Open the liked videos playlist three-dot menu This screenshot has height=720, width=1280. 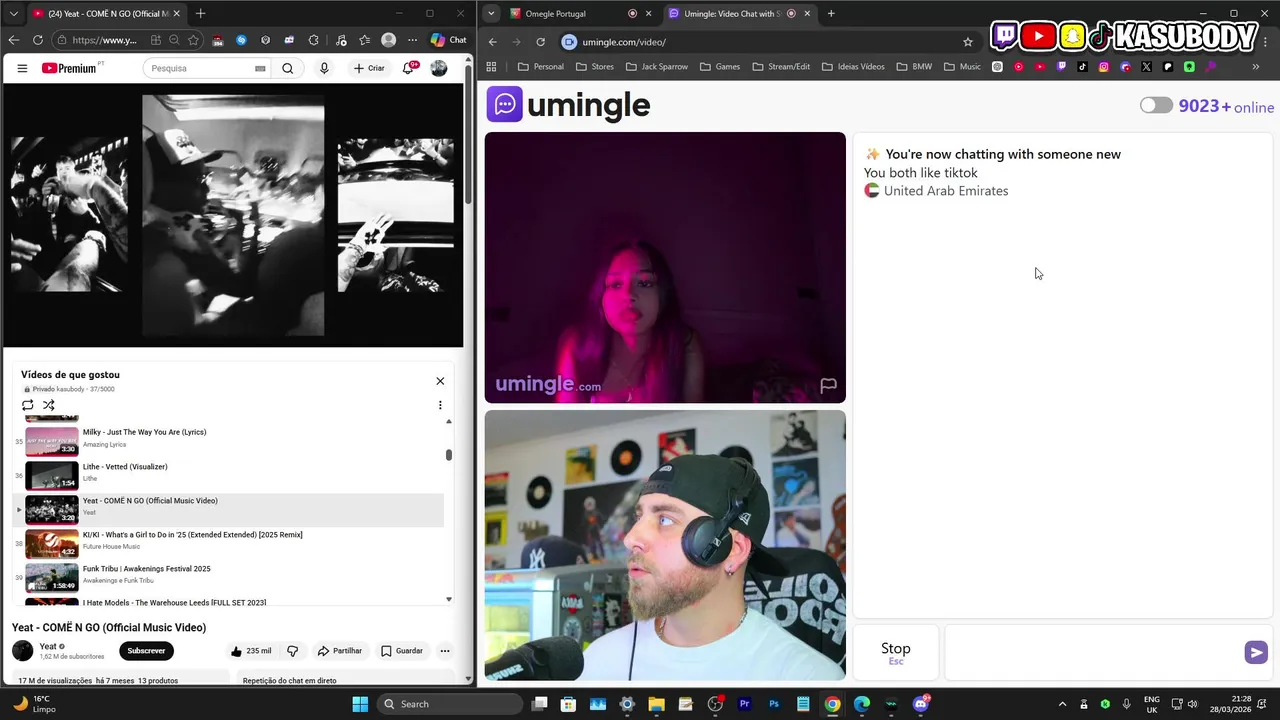click(440, 405)
